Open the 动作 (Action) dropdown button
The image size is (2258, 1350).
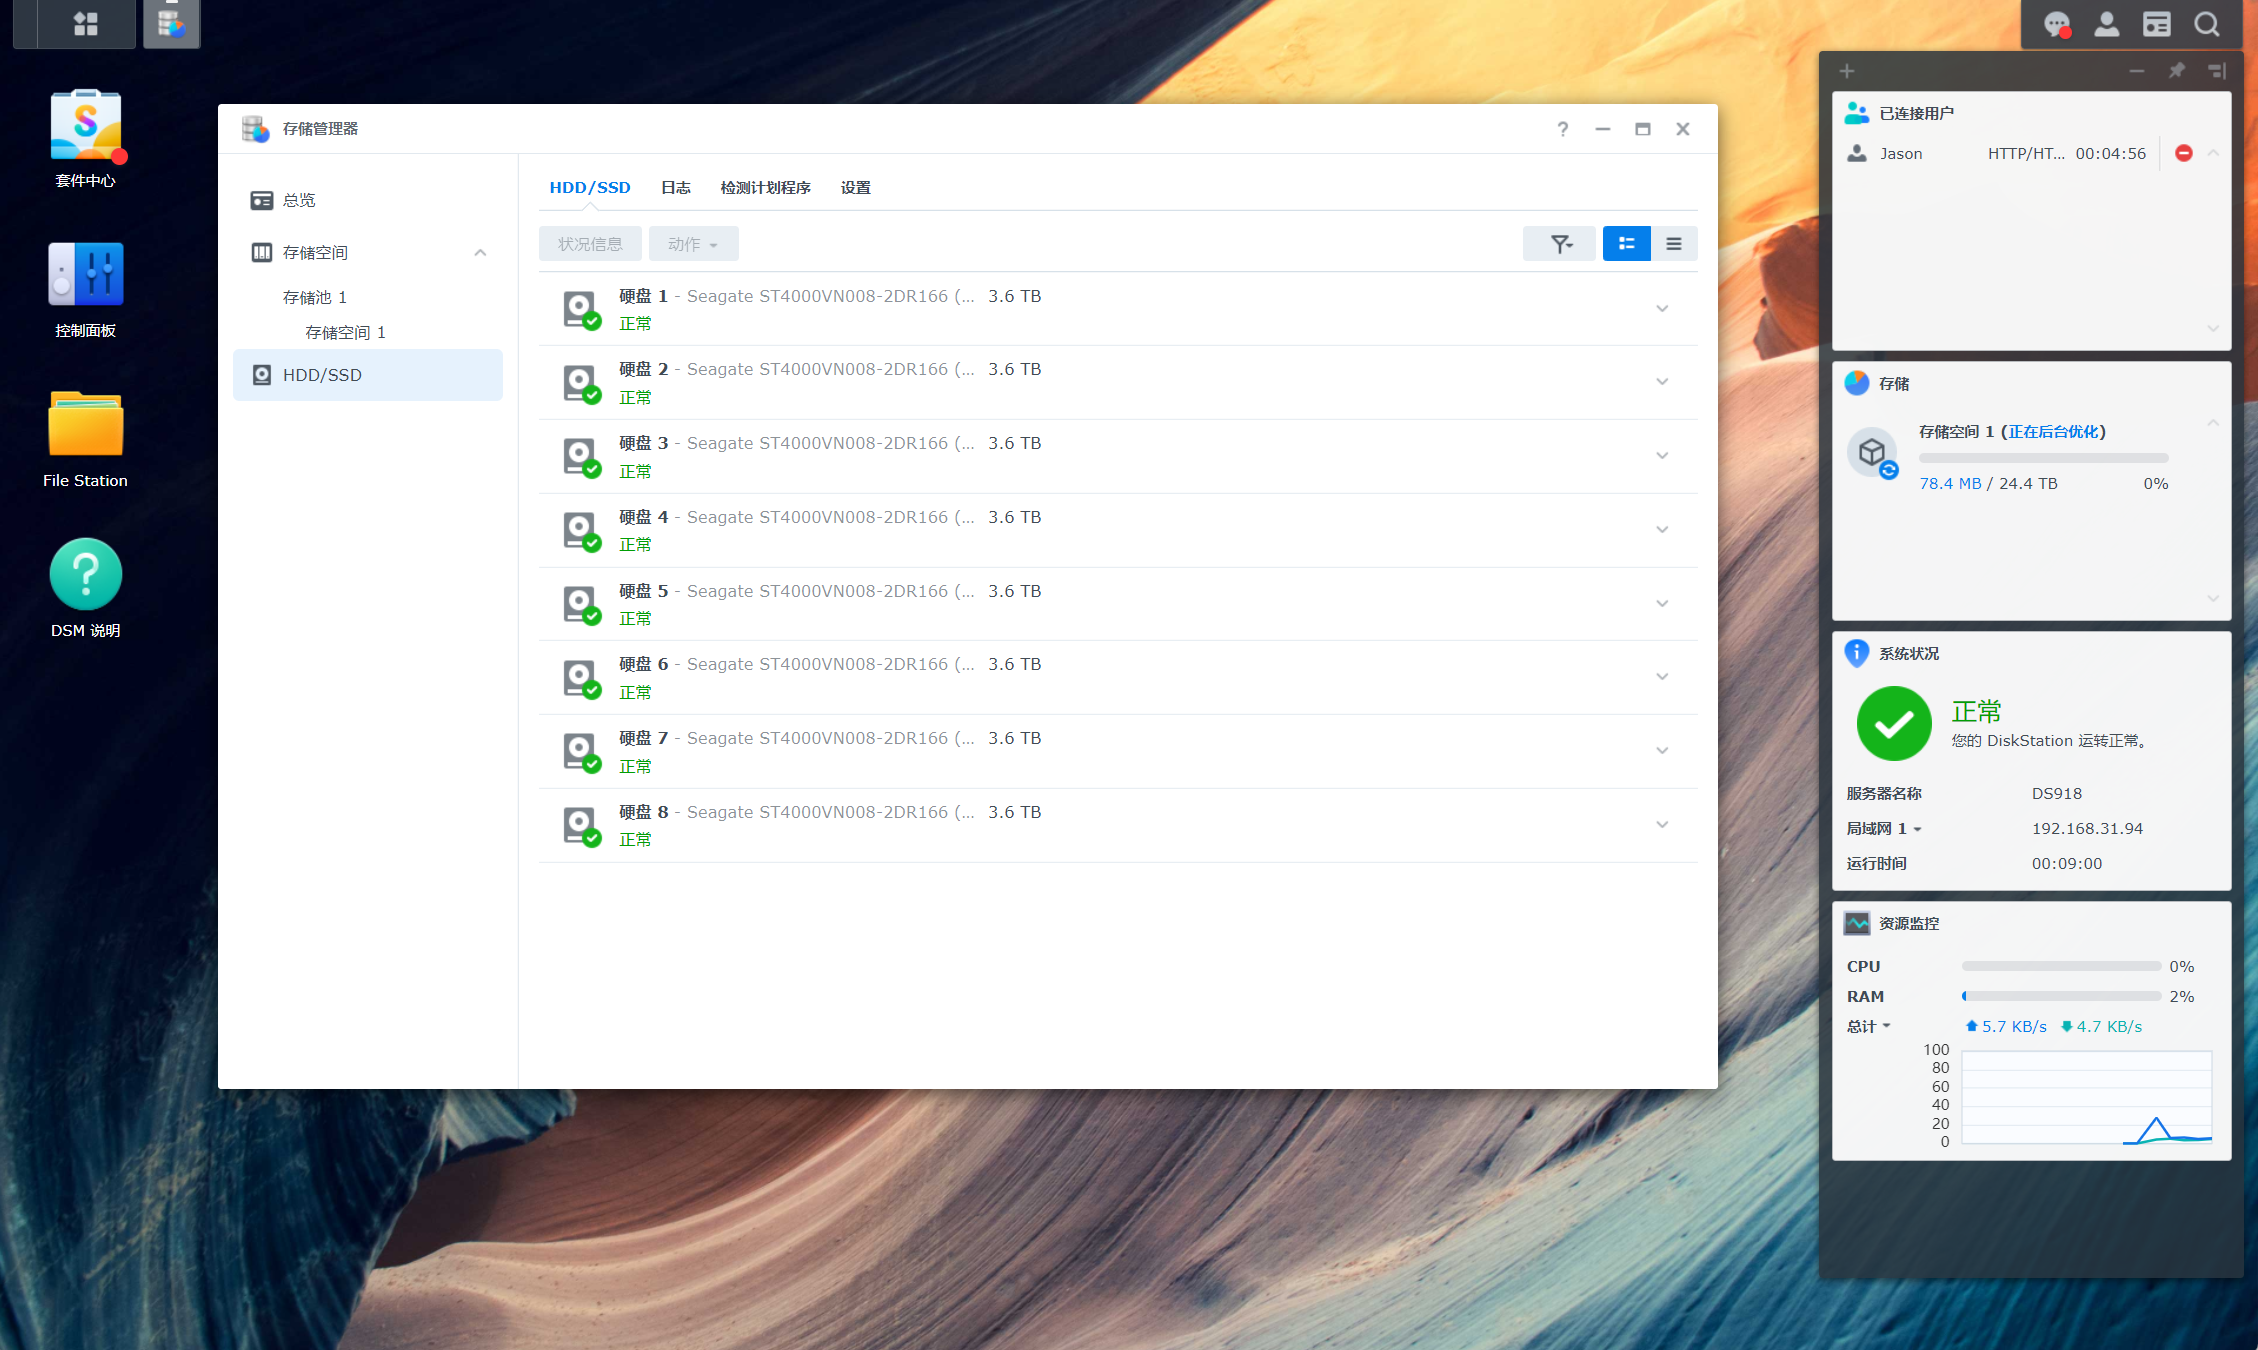tap(693, 244)
